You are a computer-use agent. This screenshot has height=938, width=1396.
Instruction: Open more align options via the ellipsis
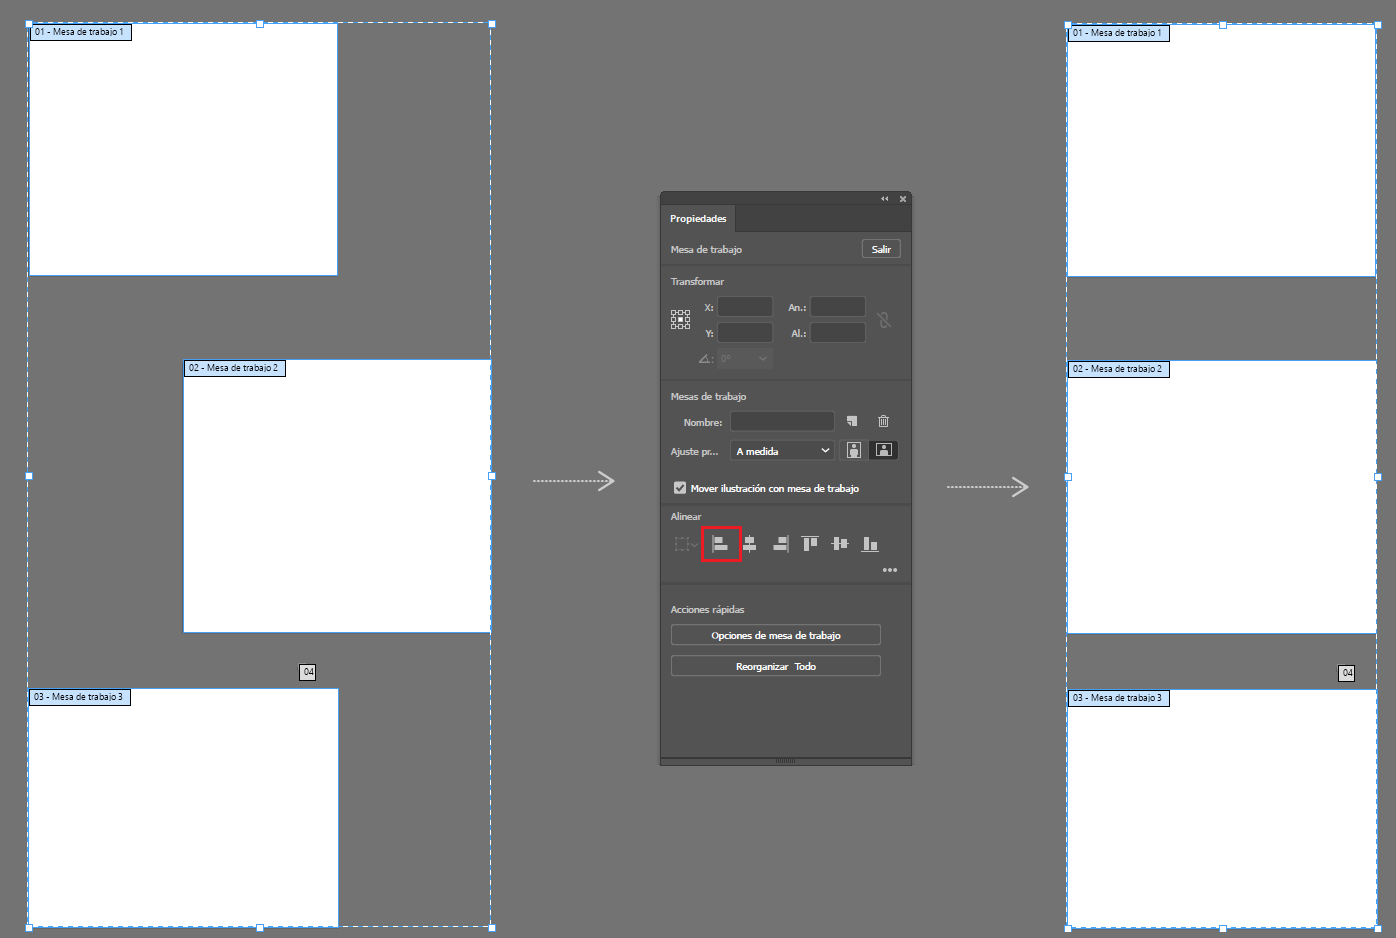coord(890,569)
